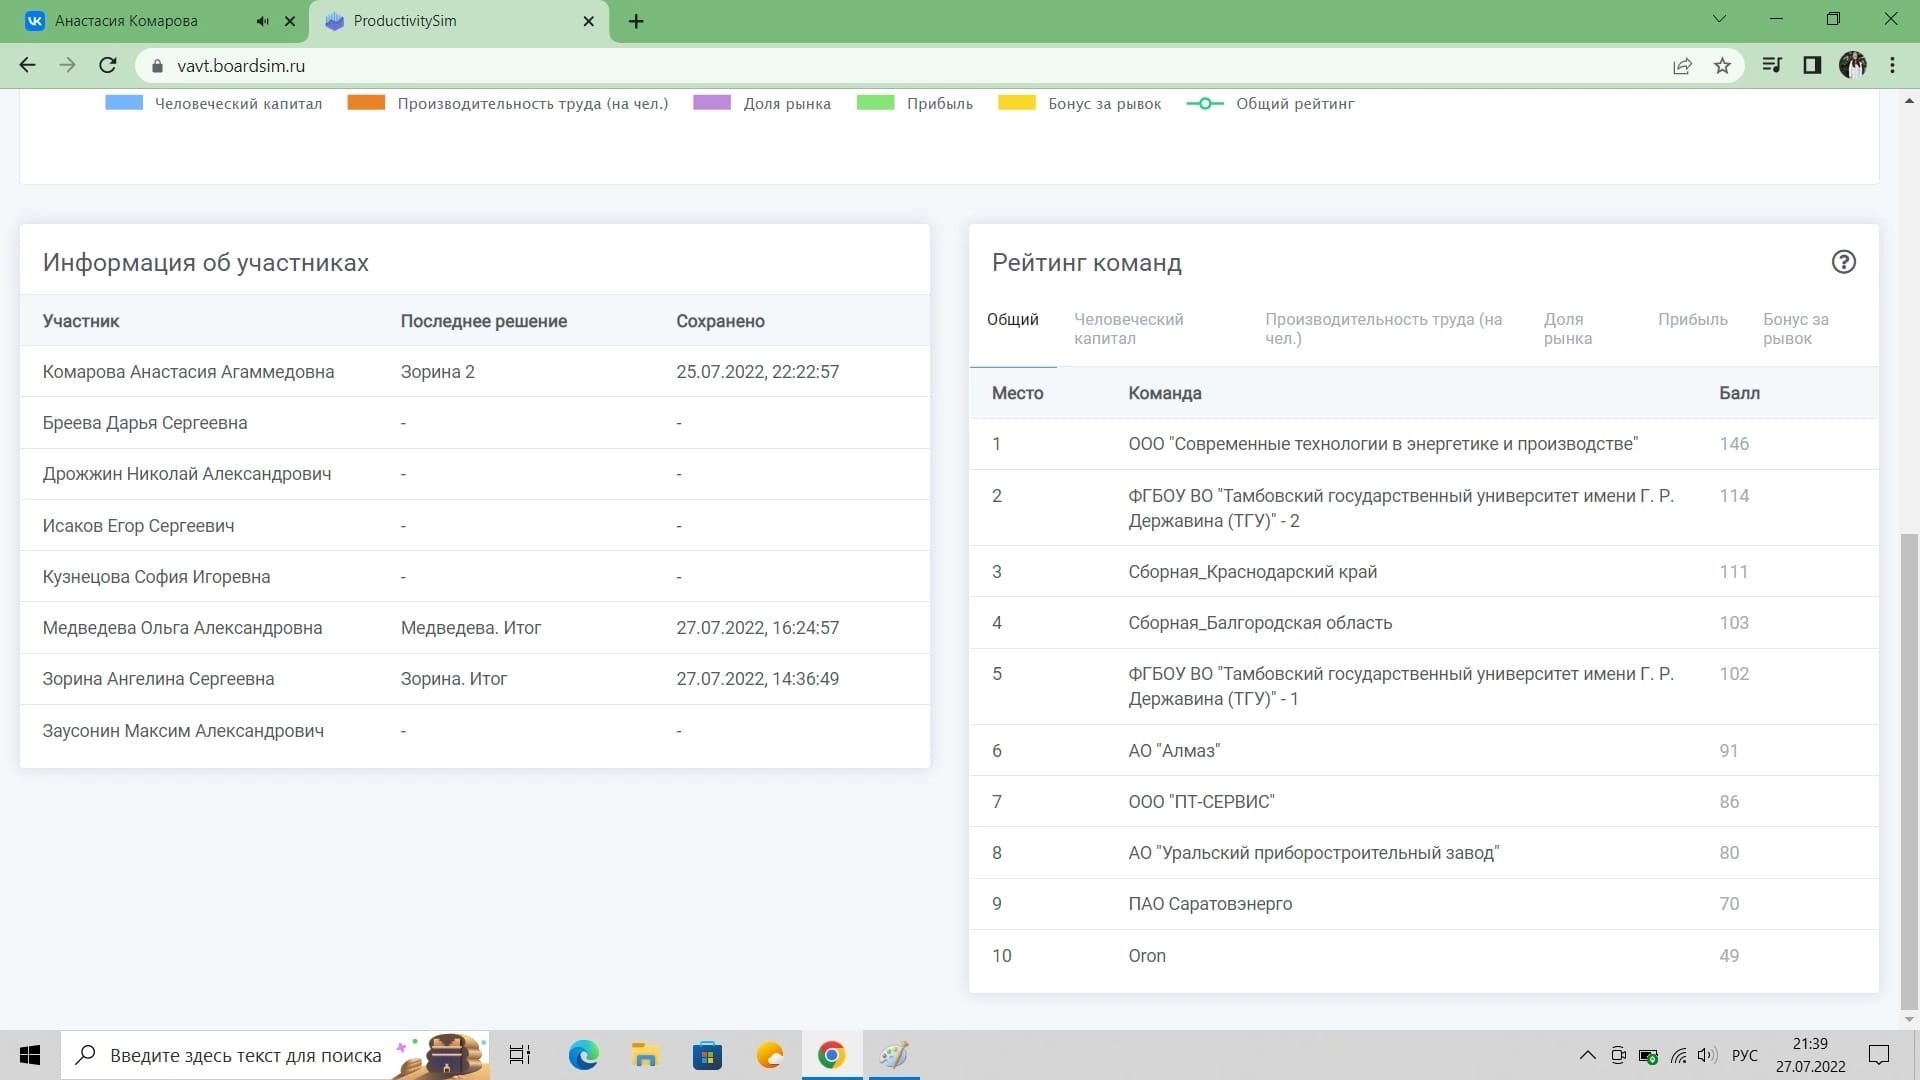Launch Microsoft Edge from the taskbar
Screen dimensions: 1920x1080
pos(583,1055)
